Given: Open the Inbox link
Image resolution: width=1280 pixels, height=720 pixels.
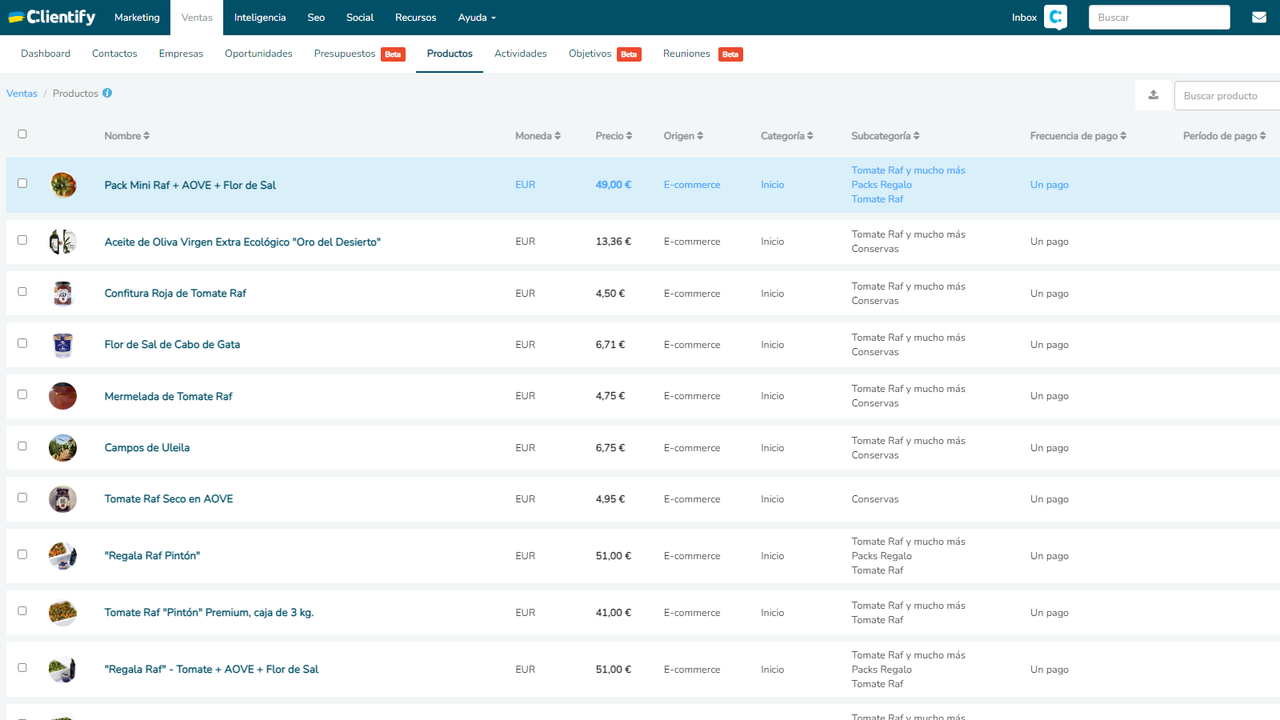Looking at the screenshot, I should [1024, 17].
